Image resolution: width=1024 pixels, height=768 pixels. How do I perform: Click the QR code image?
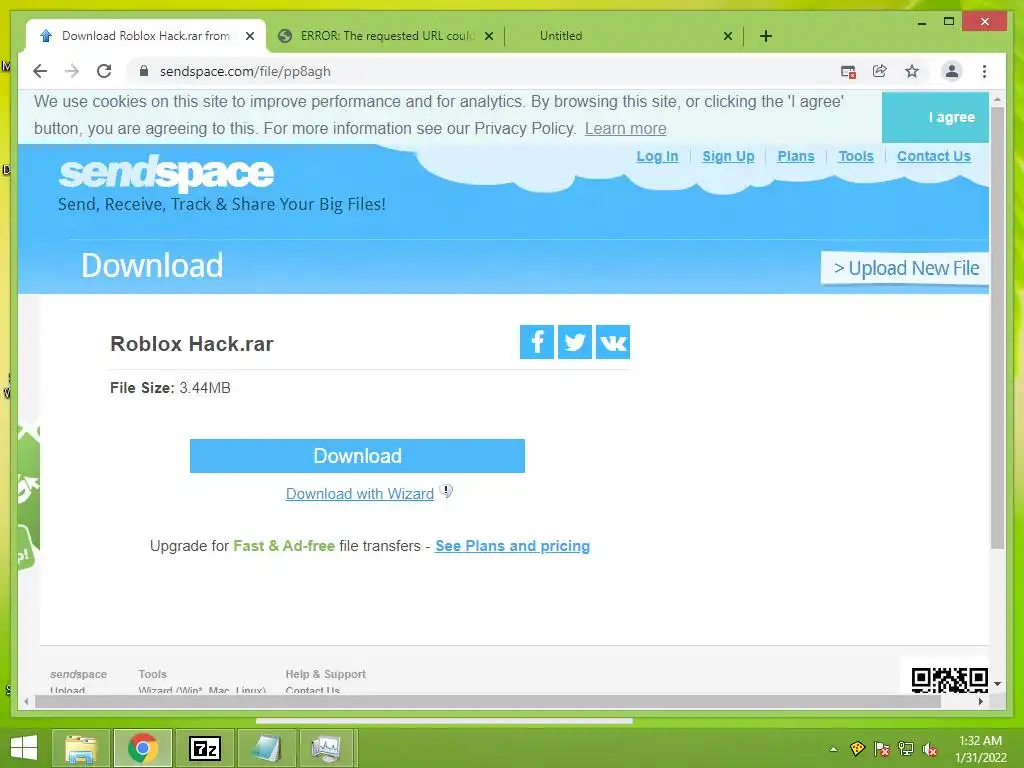click(950, 680)
